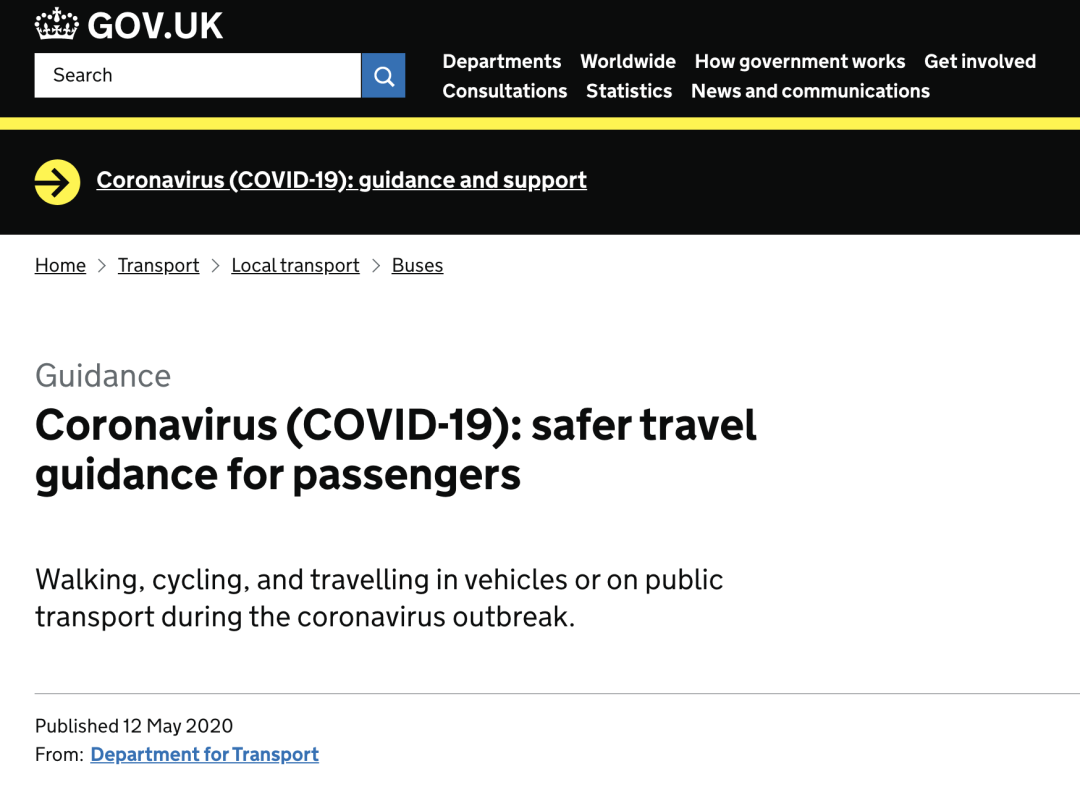Click the chevron after Home breadcrumb
The height and width of the screenshot is (798, 1080).
coord(102,266)
